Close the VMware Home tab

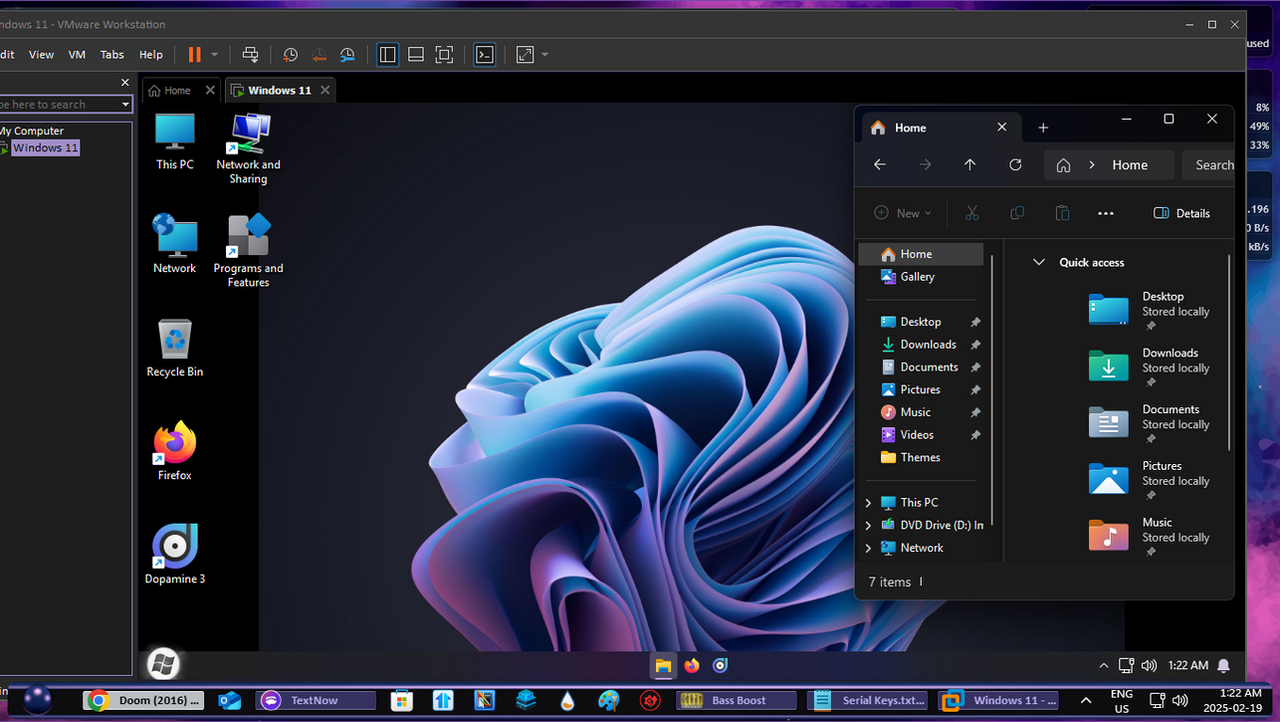[x=210, y=90]
